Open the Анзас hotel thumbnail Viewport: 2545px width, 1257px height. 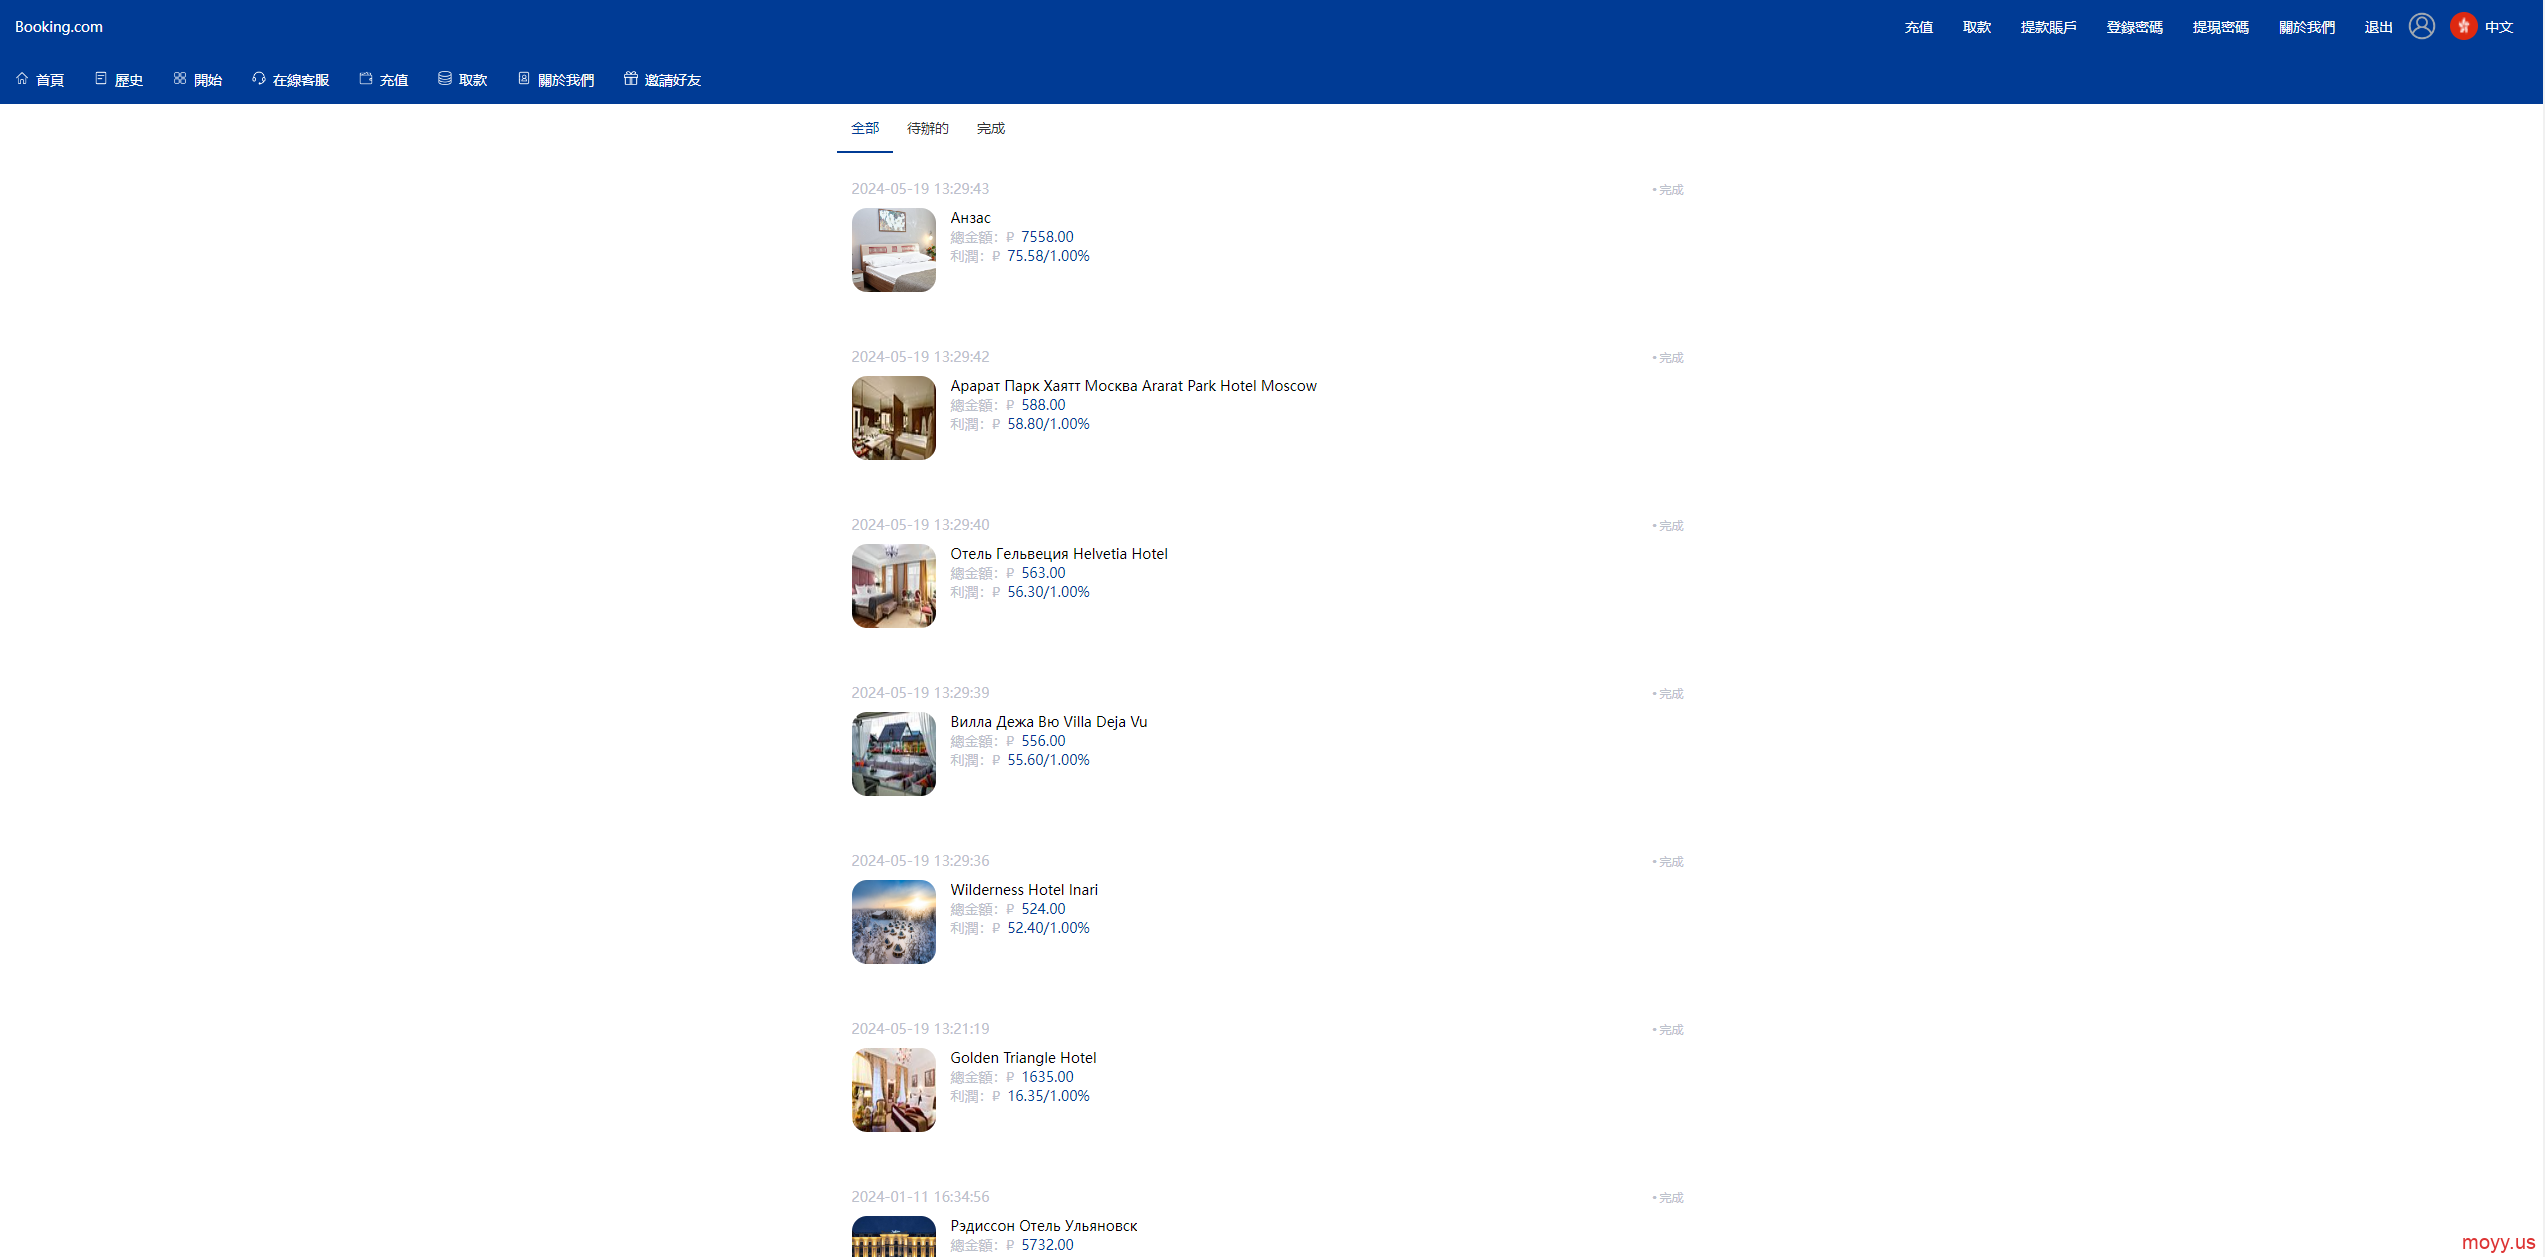pos(894,250)
